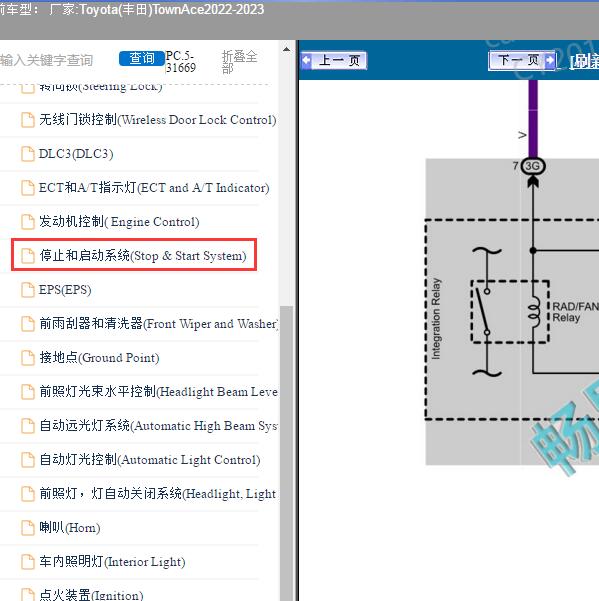This screenshot has width=599, height=601.
Task: Click the list panel scrollbar thumb
Action: pyautogui.click(x=286, y=452)
